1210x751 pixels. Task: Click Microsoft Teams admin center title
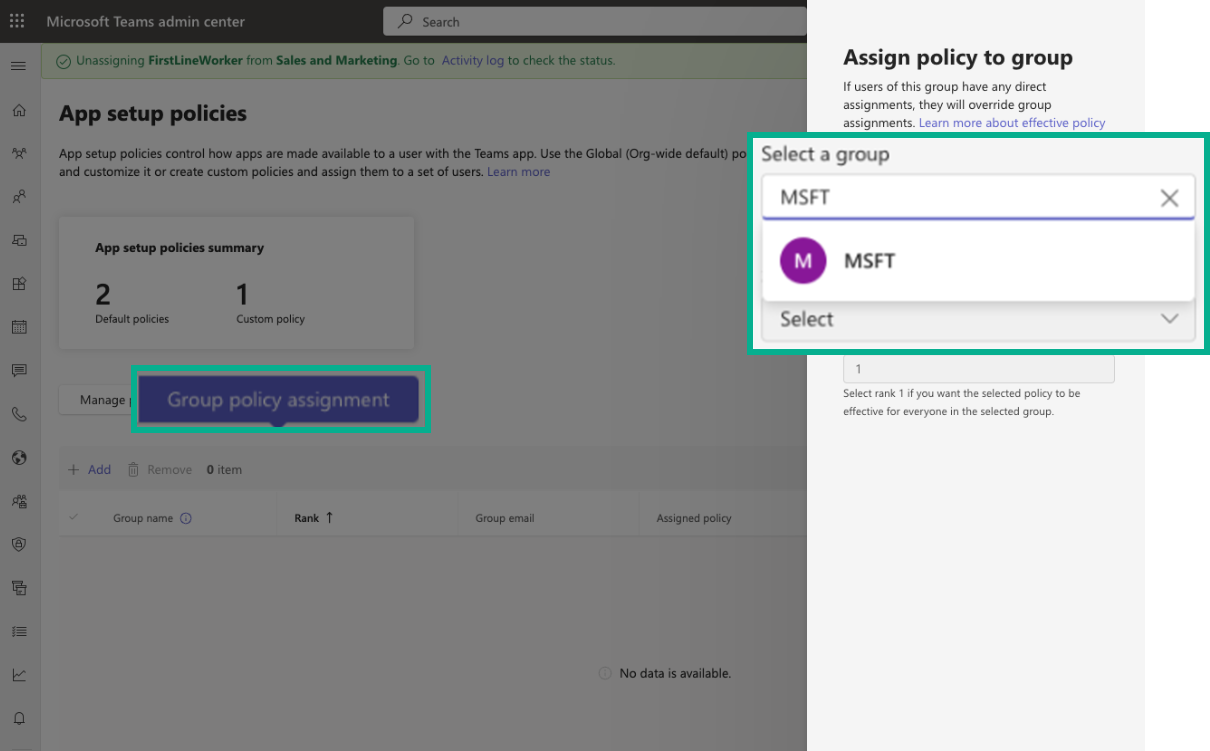coord(146,22)
